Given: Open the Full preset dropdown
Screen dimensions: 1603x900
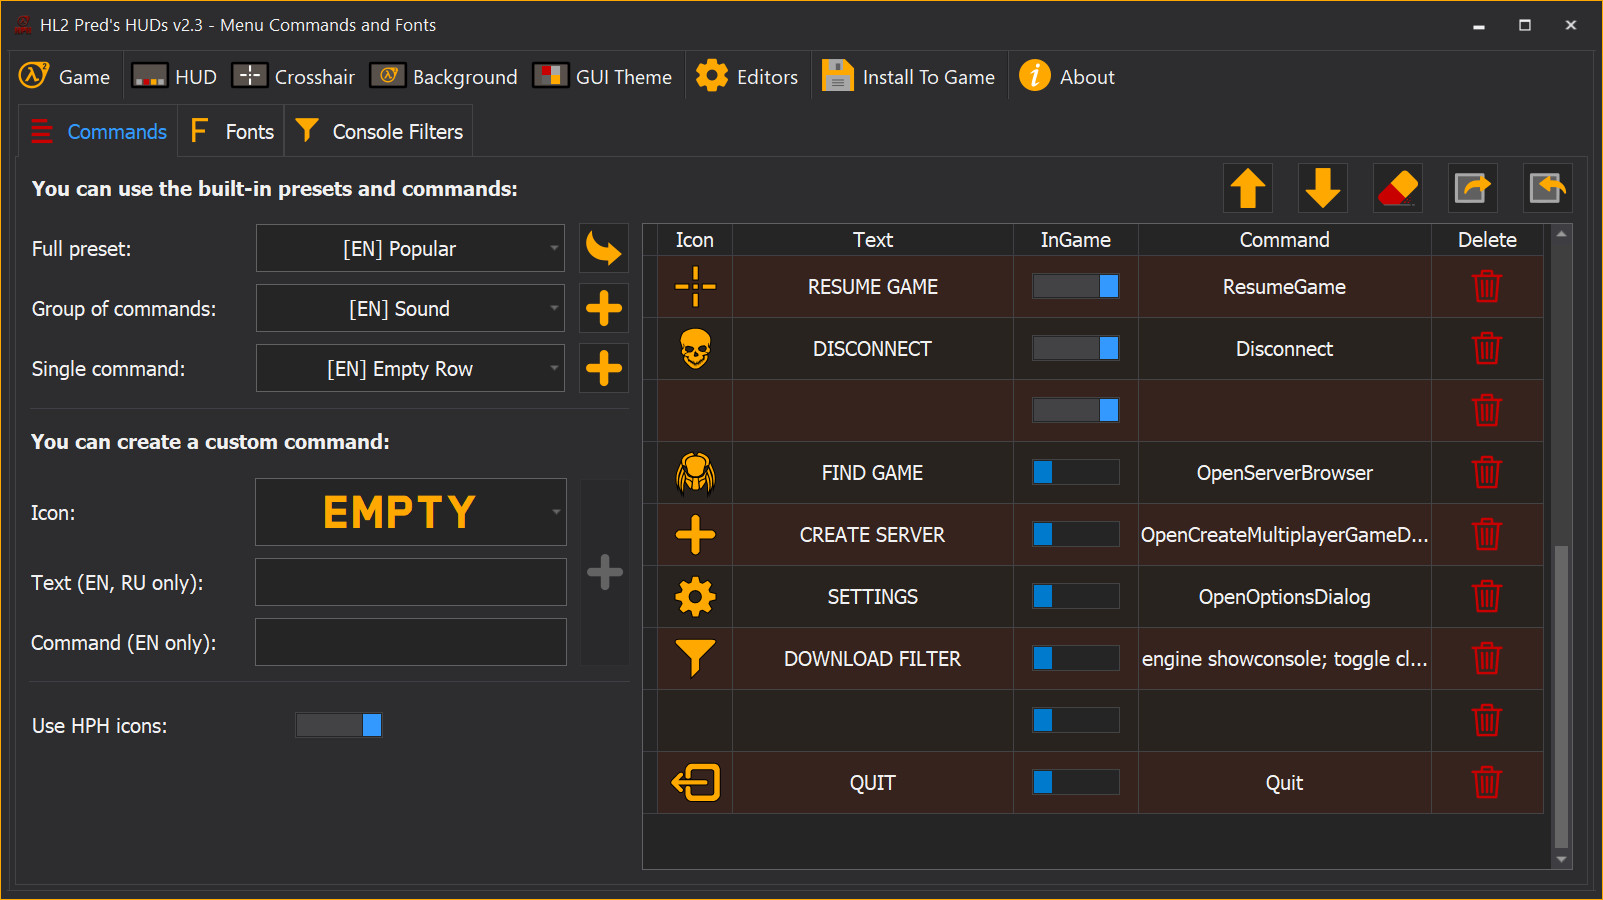Looking at the screenshot, I should (x=410, y=248).
